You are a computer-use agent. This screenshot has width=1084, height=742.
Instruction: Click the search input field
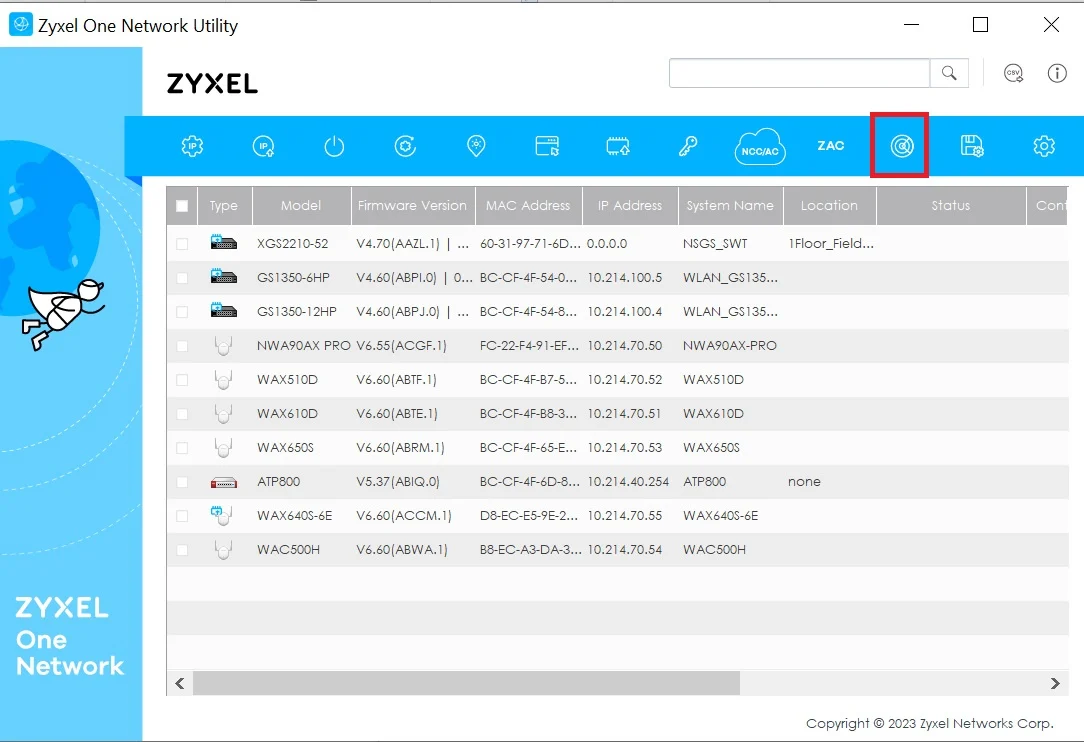pos(799,73)
